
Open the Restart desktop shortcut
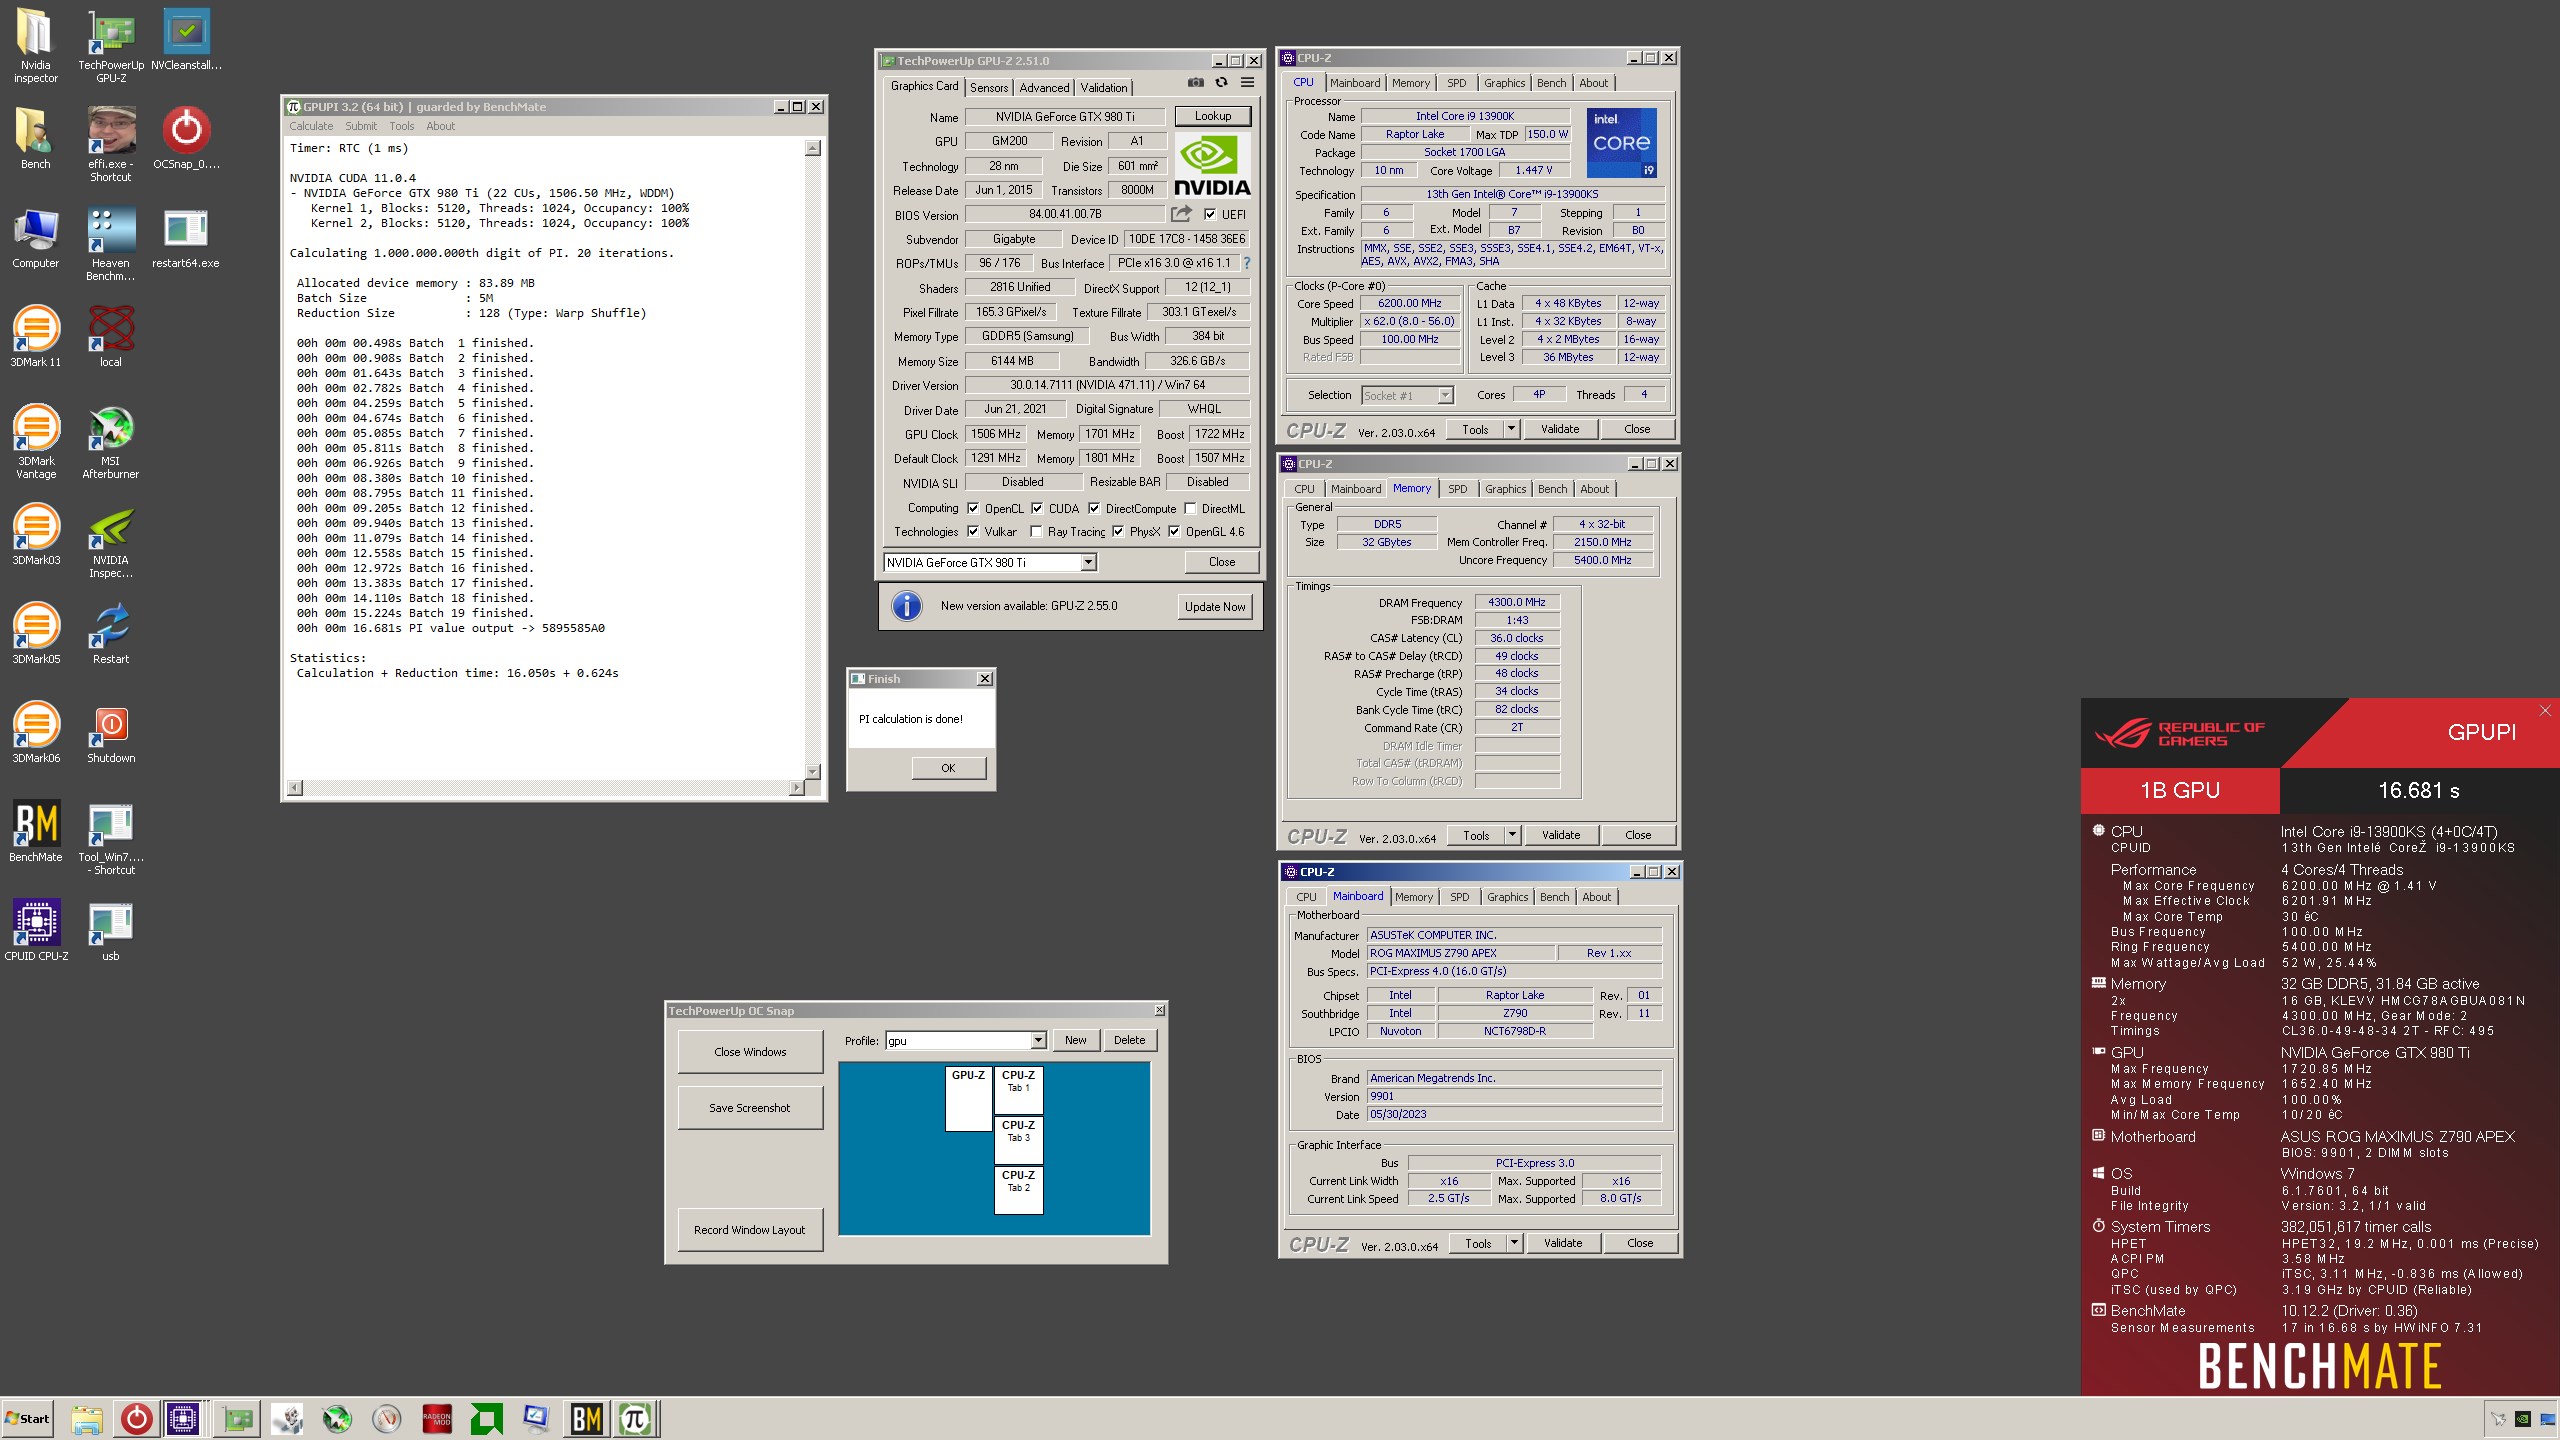(111, 633)
